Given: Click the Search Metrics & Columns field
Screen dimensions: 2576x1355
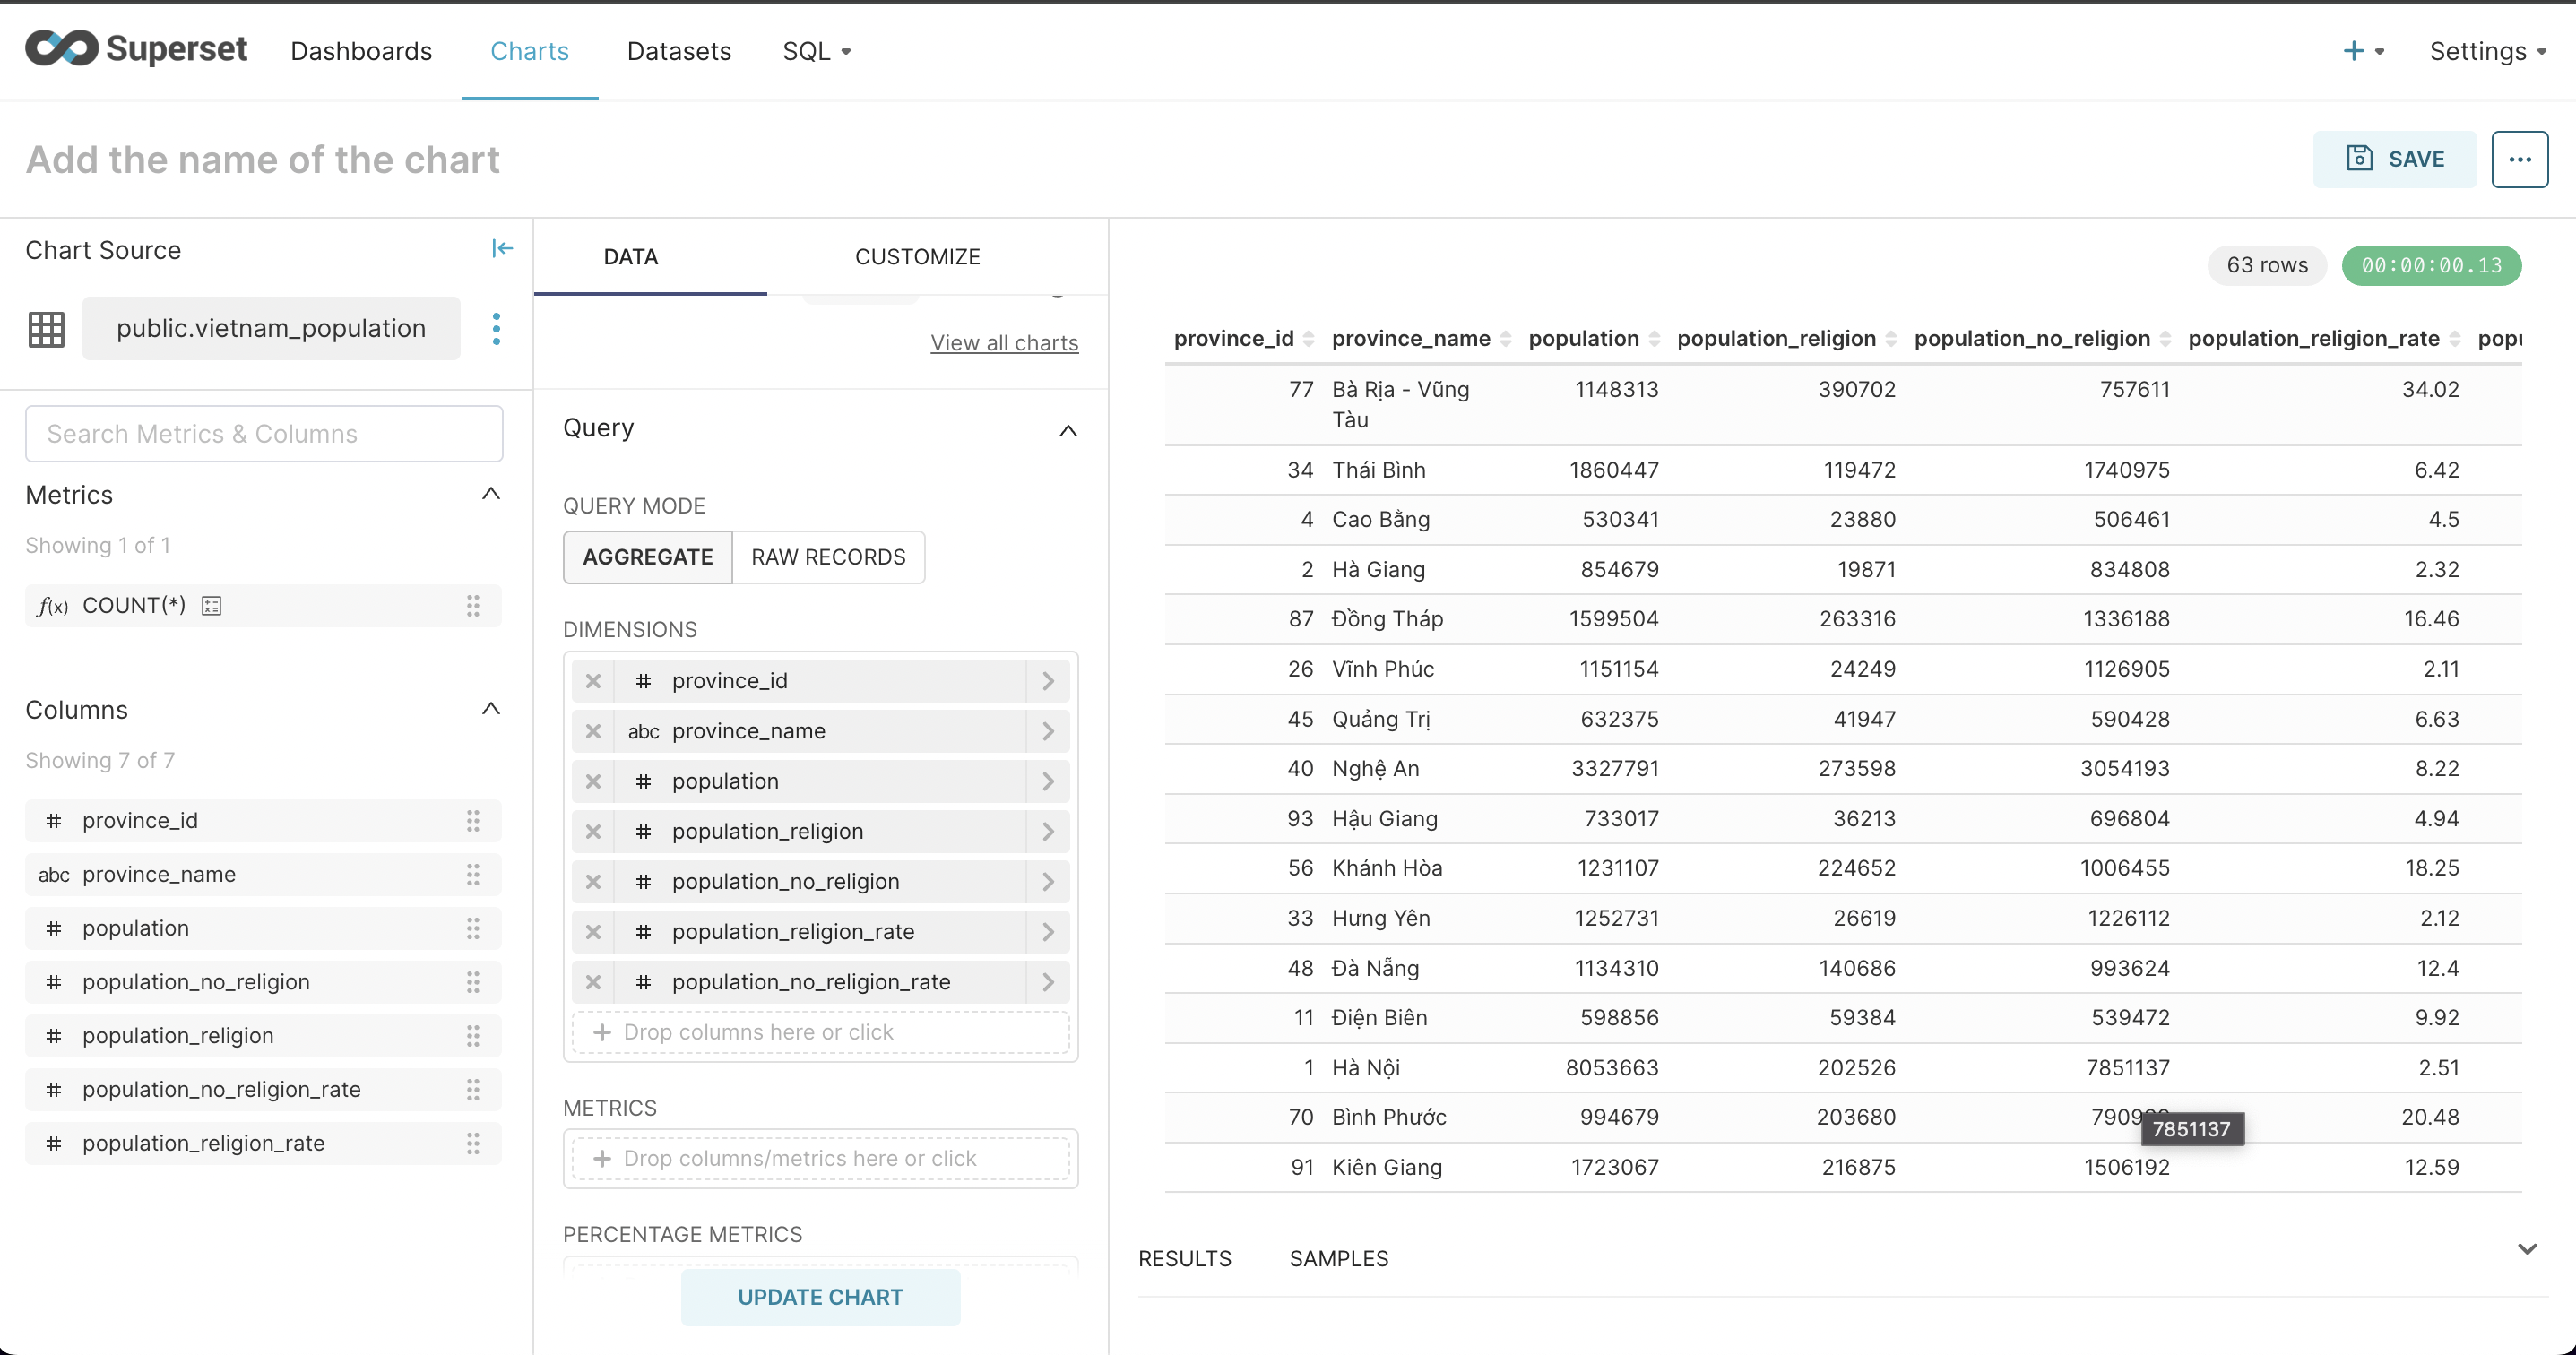Looking at the screenshot, I should coord(264,434).
